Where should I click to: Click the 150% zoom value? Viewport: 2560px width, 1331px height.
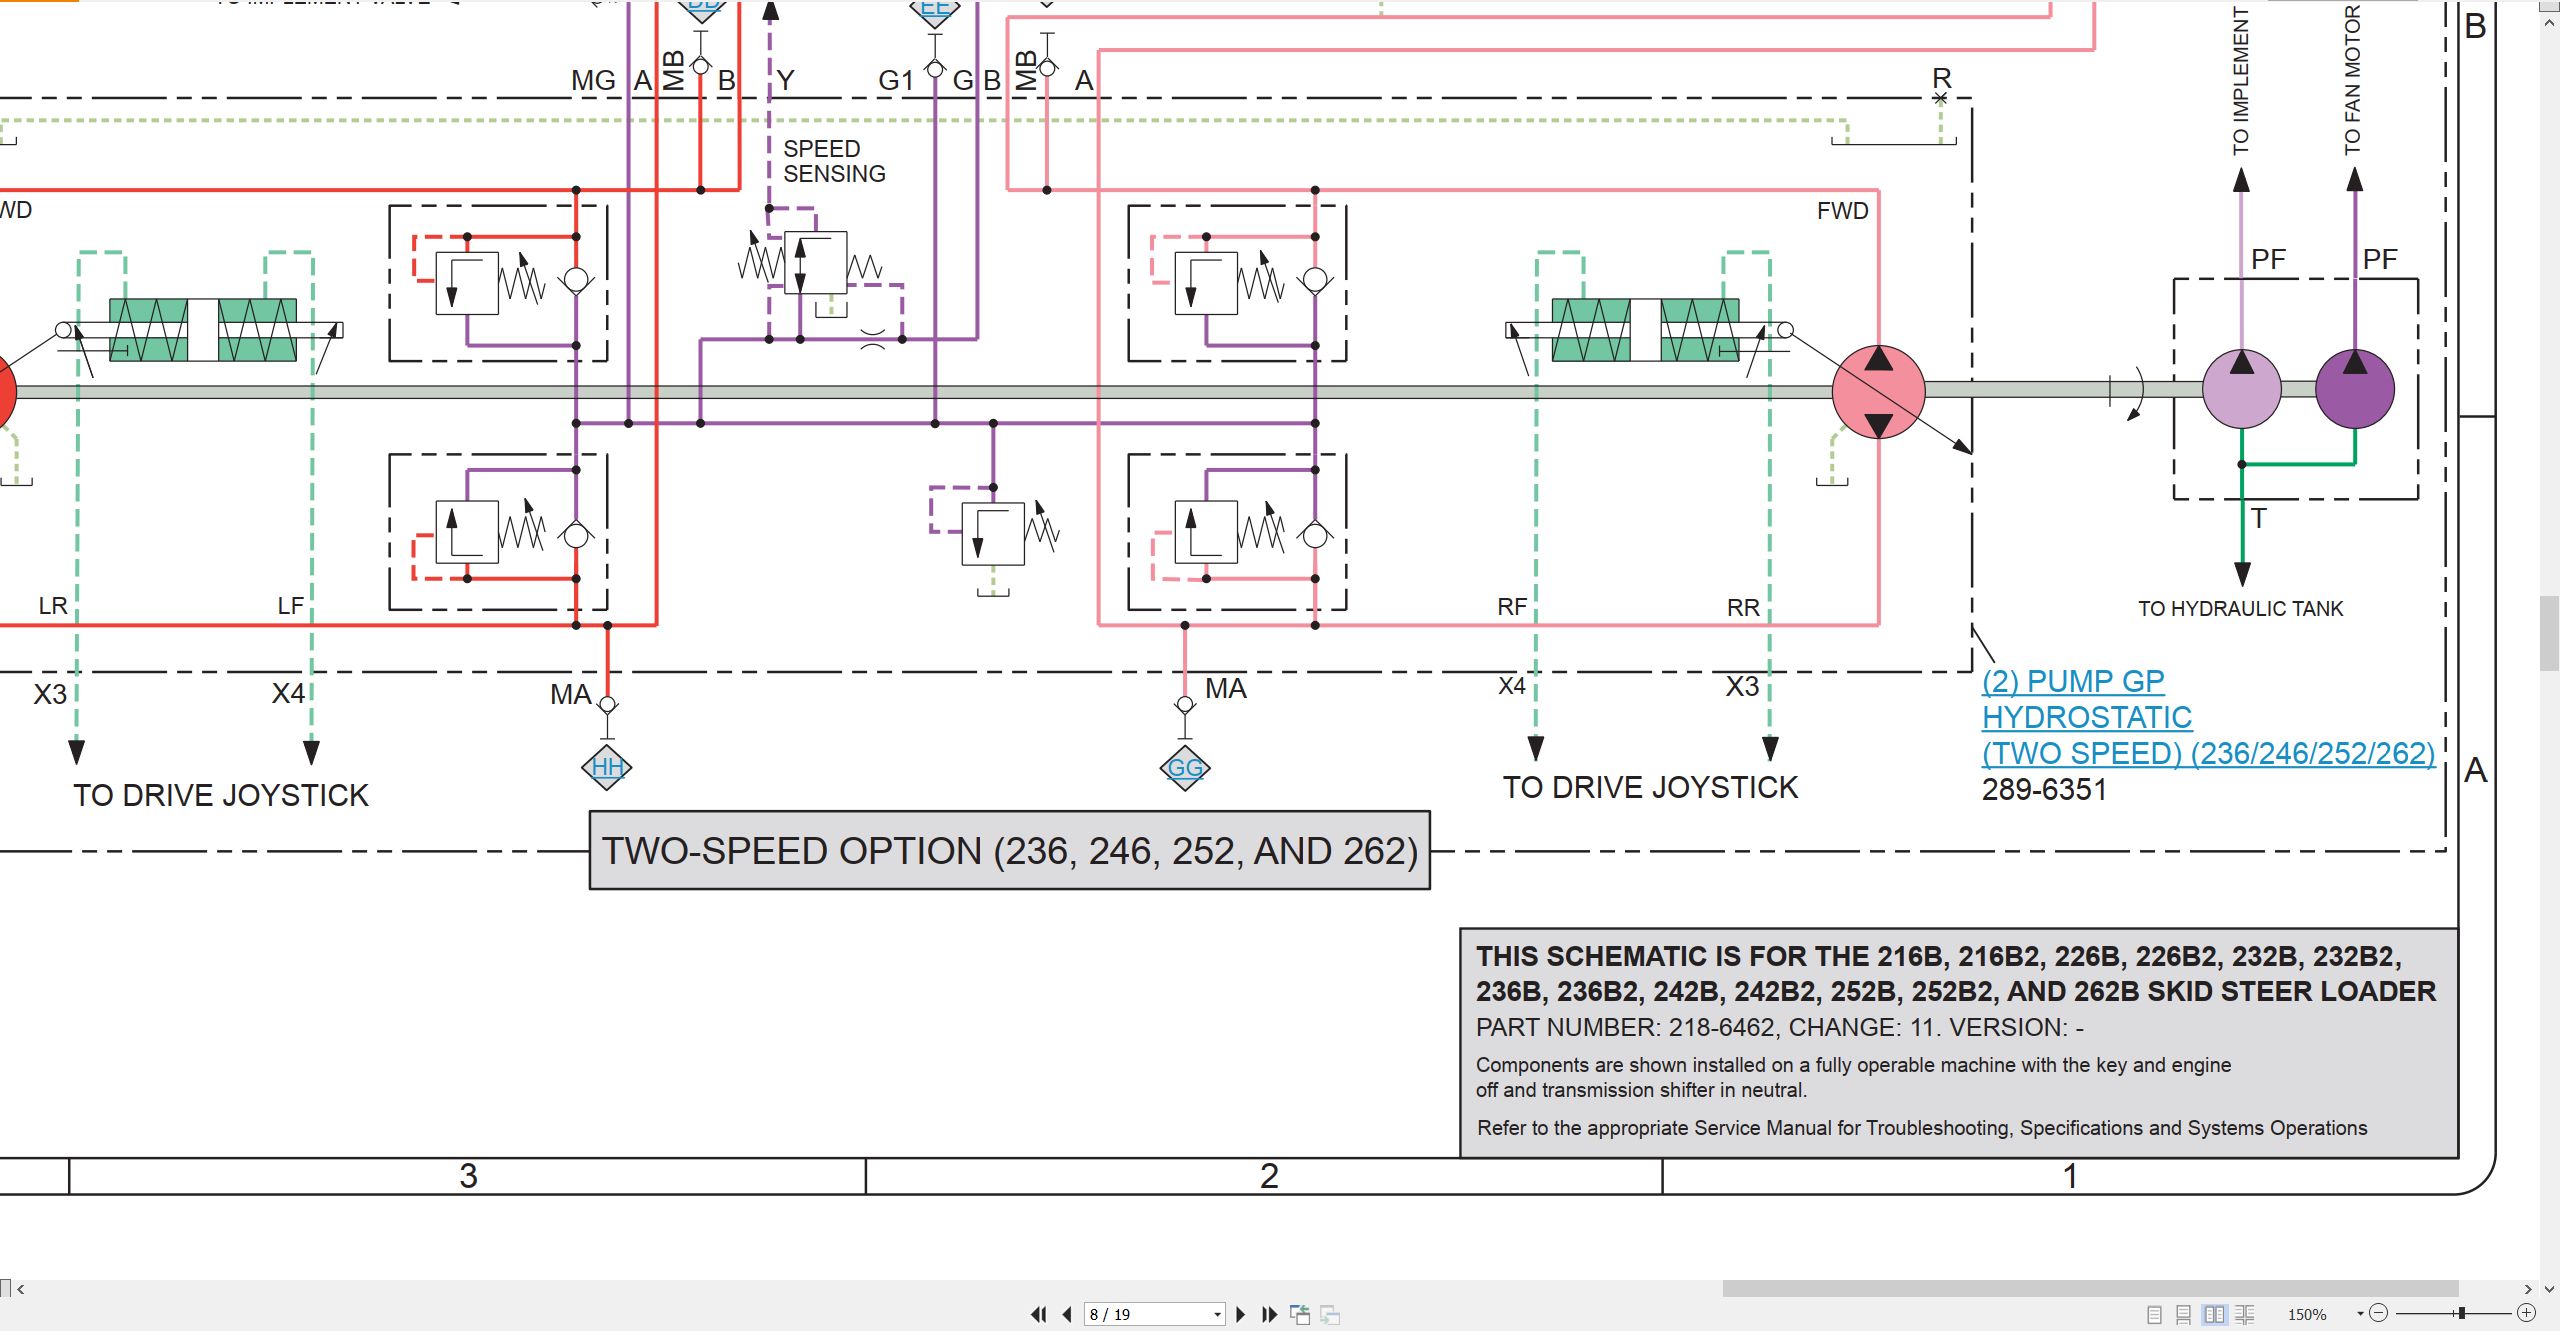coord(2307,1314)
